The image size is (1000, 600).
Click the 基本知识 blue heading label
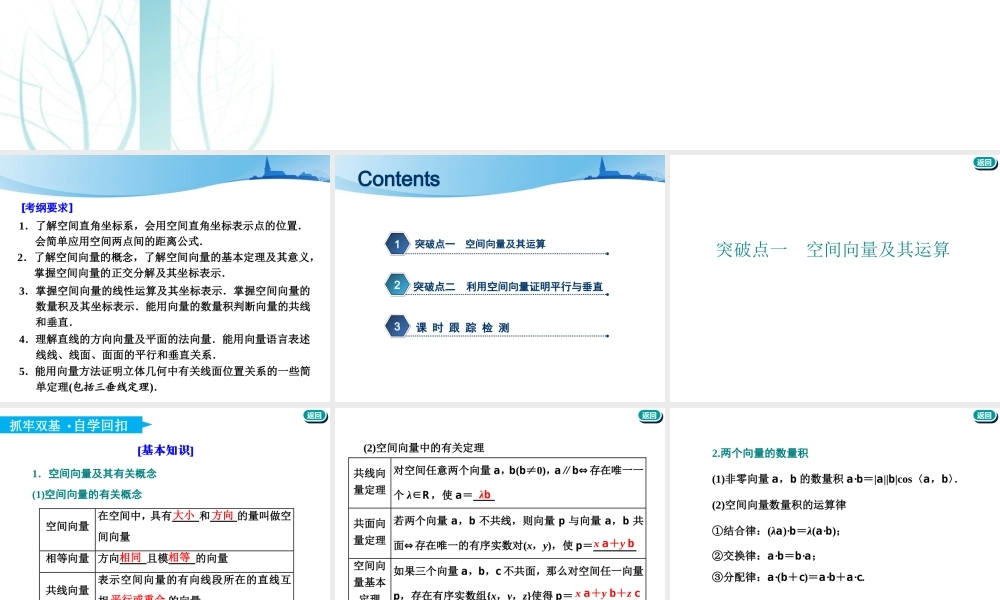coord(165,448)
